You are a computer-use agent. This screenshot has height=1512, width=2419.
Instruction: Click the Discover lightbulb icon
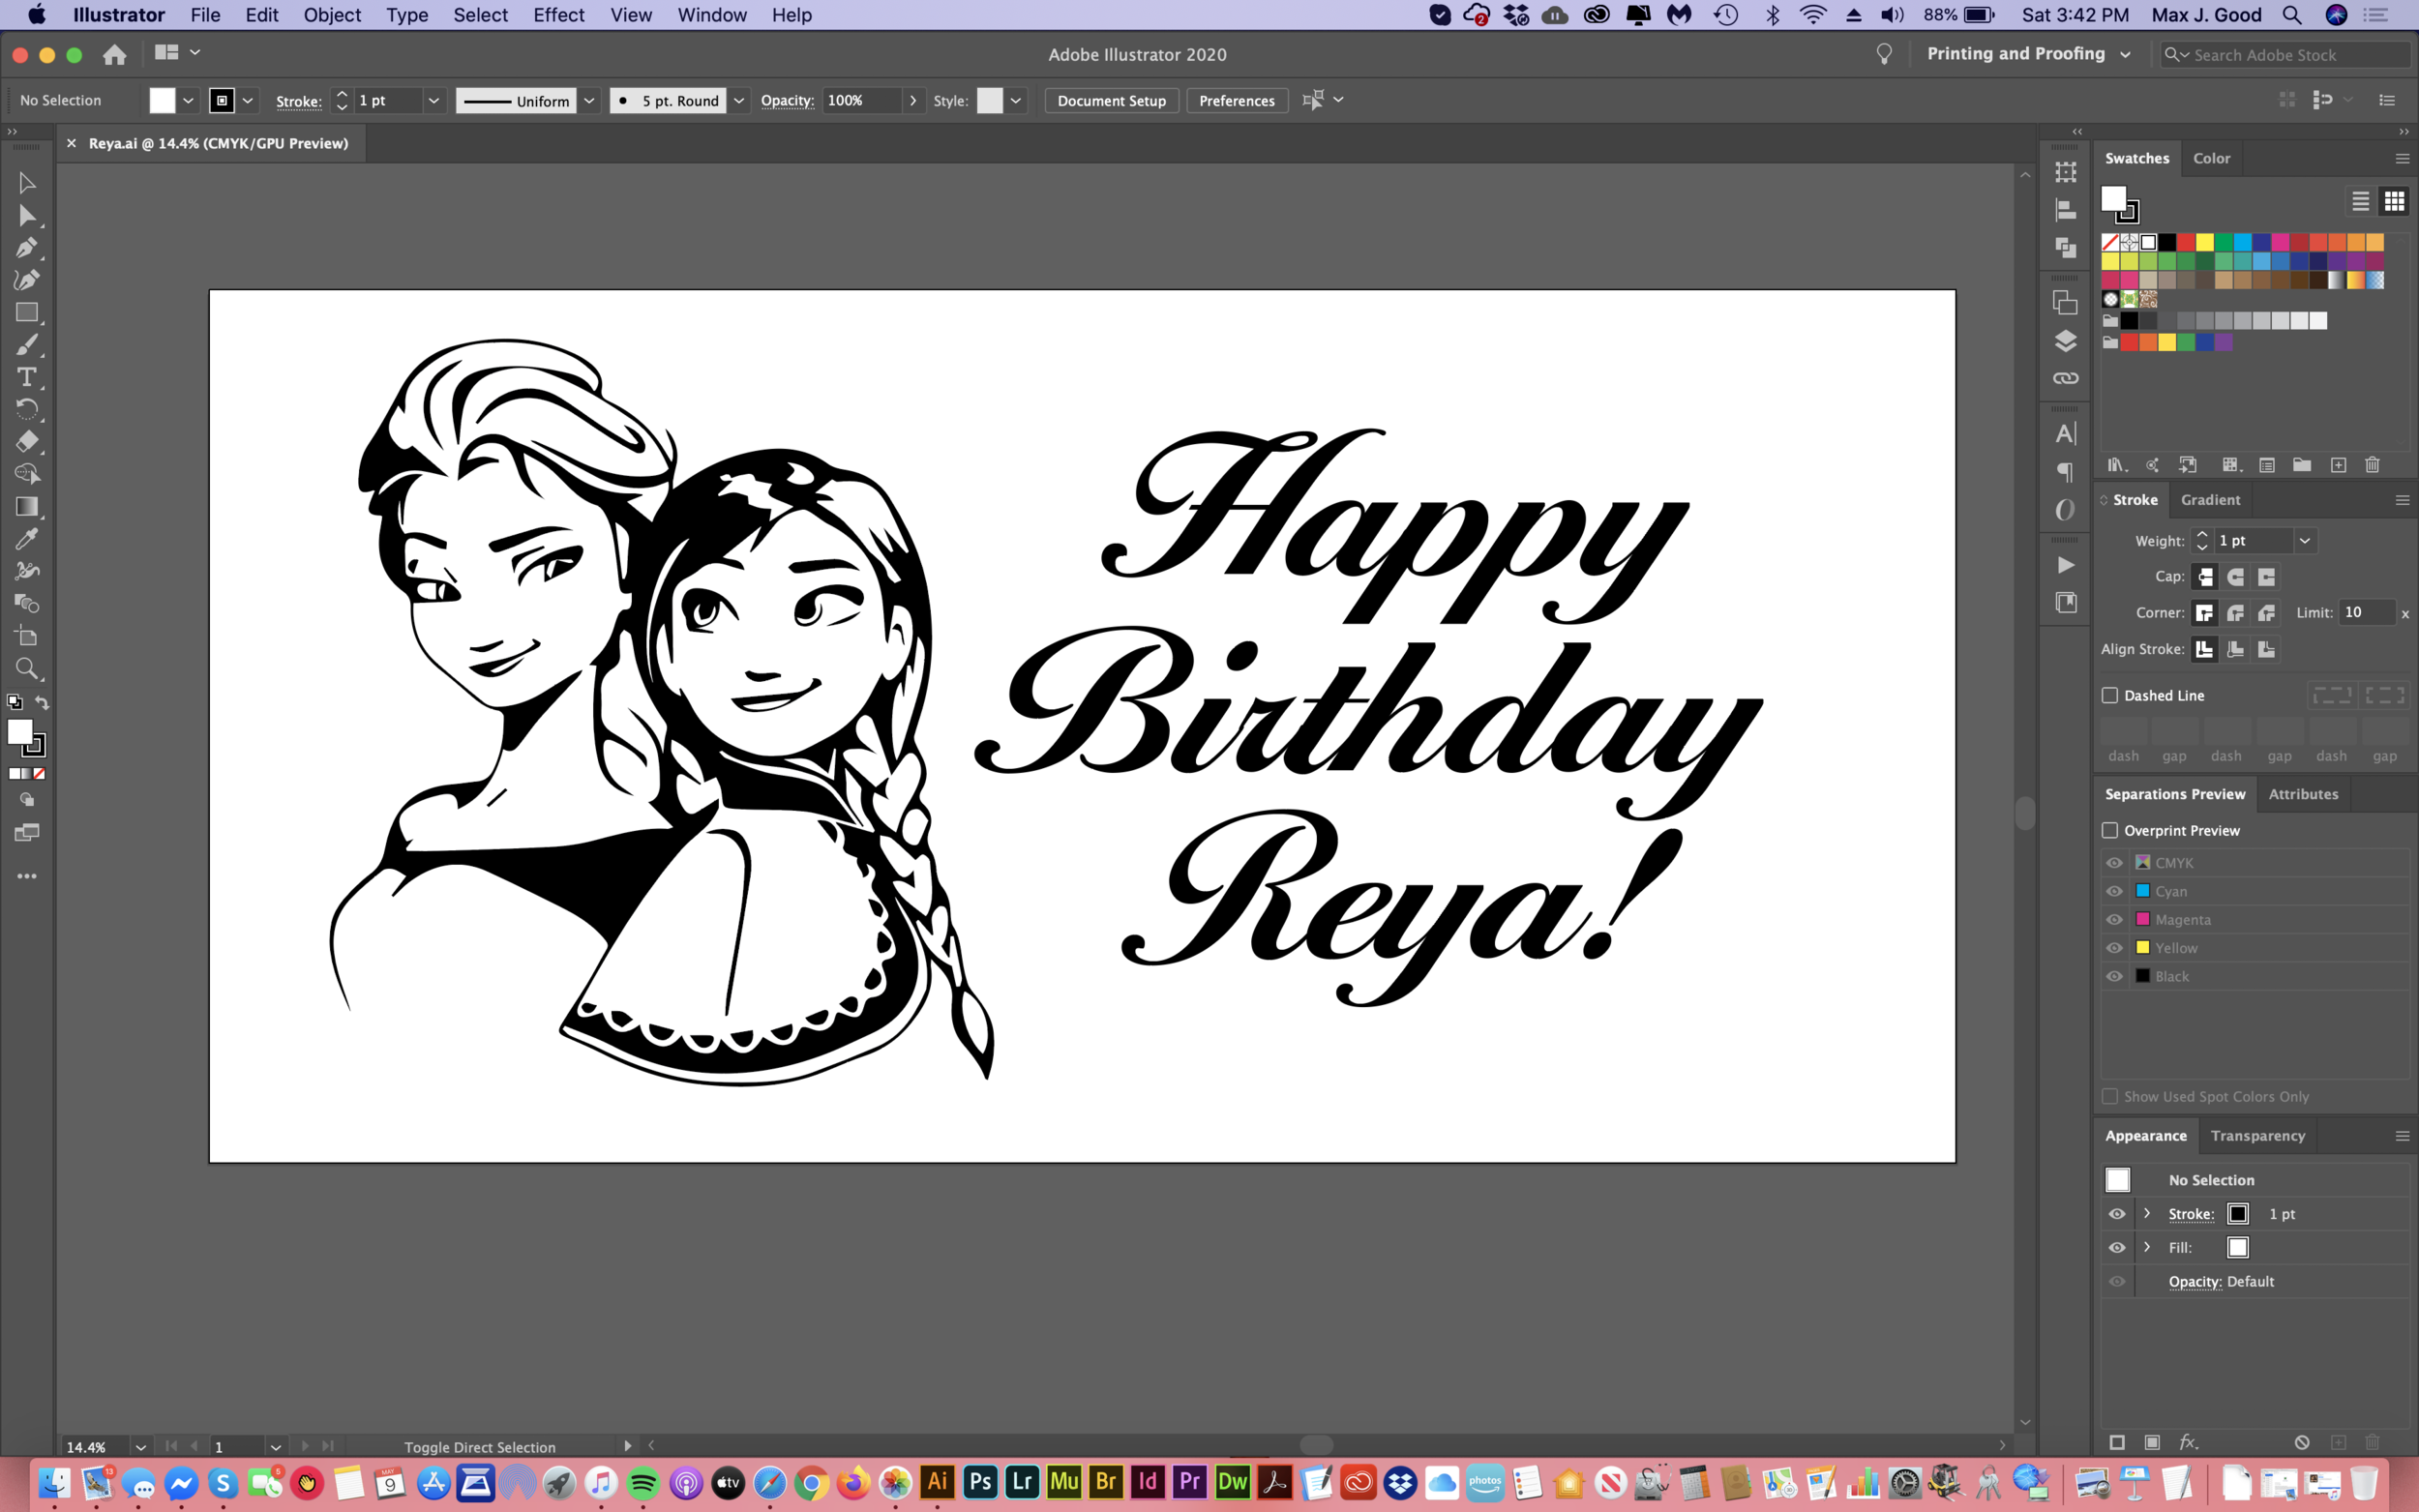point(1884,54)
